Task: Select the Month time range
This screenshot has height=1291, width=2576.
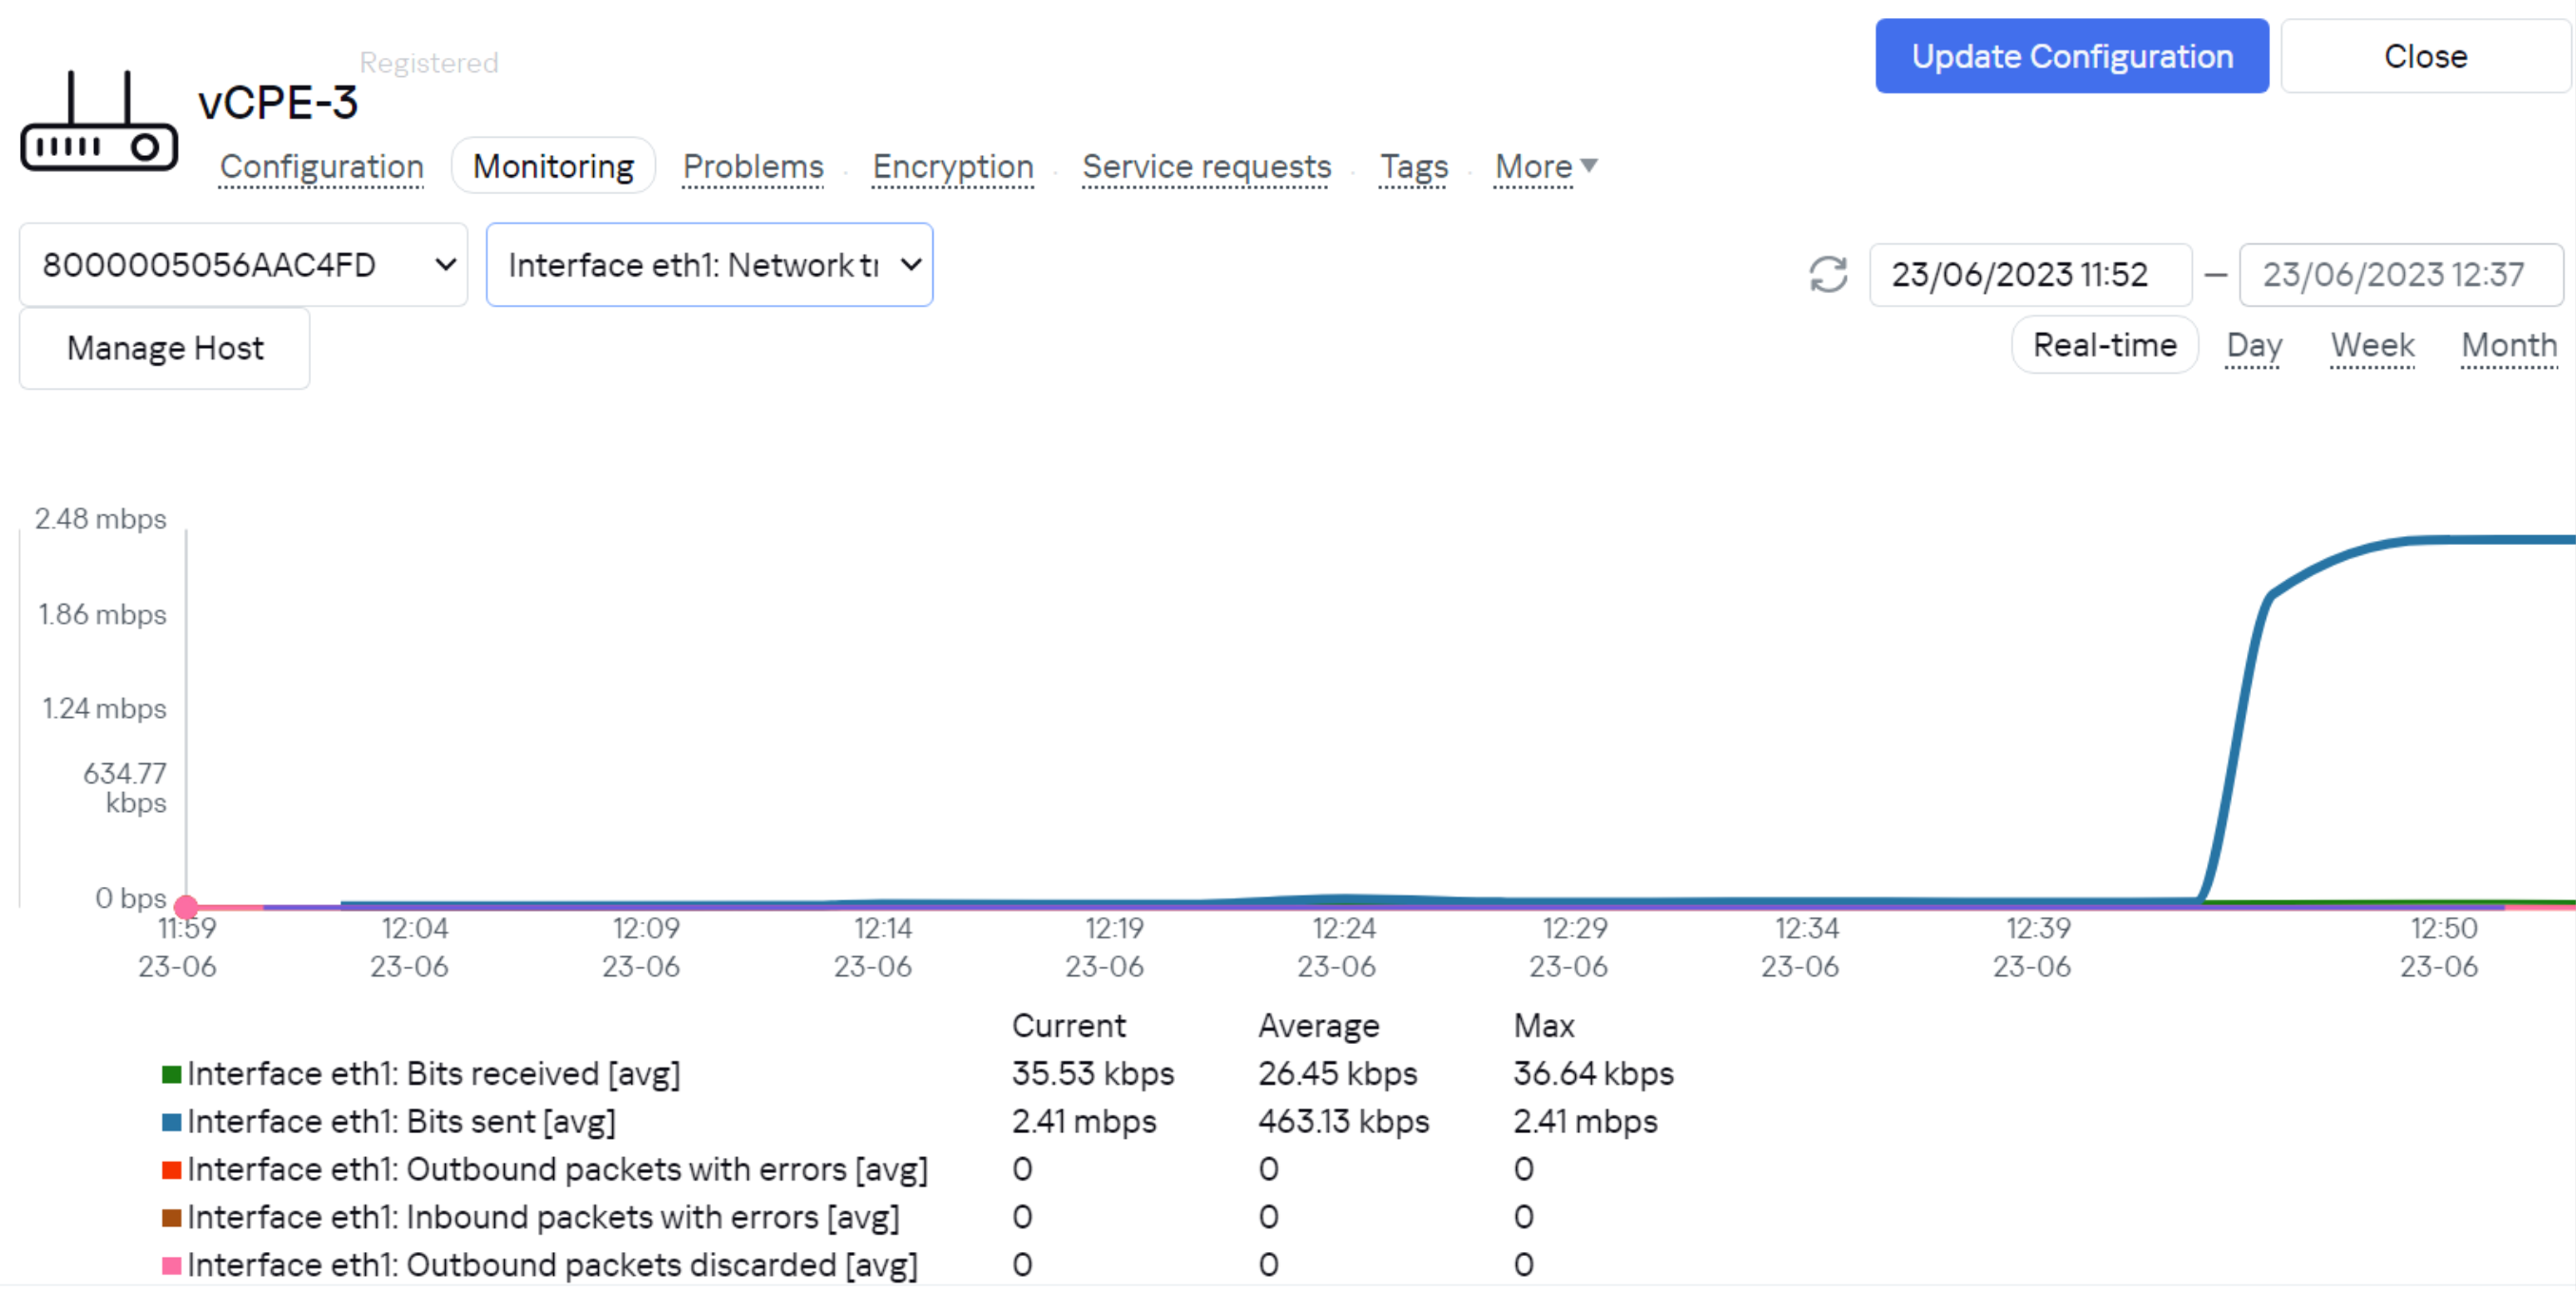Action: [2508, 345]
